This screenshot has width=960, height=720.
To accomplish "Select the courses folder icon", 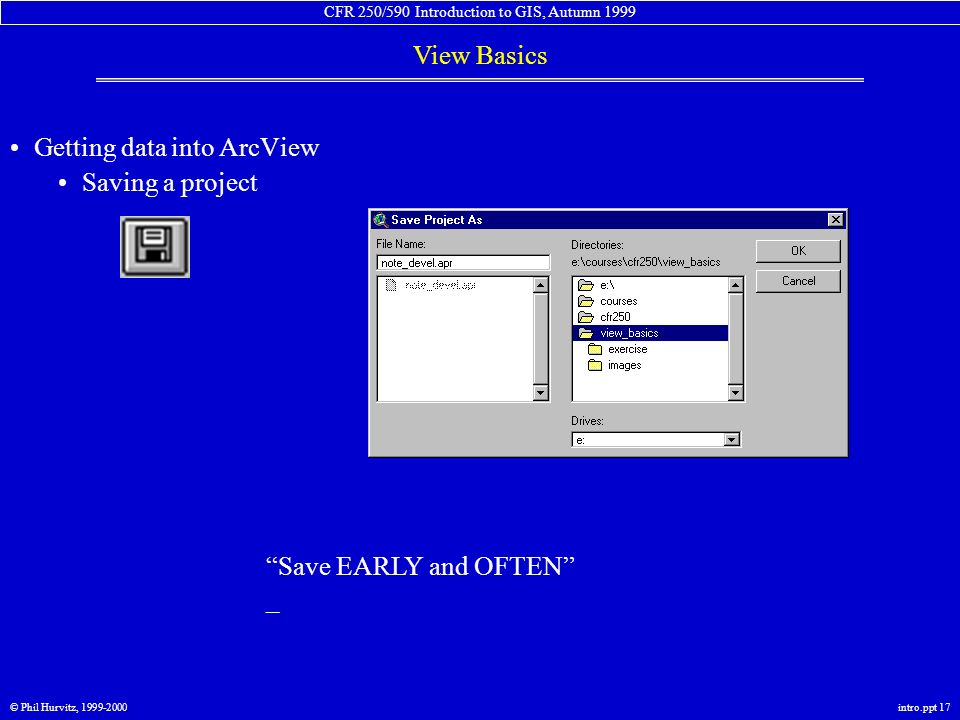I will [x=586, y=301].
